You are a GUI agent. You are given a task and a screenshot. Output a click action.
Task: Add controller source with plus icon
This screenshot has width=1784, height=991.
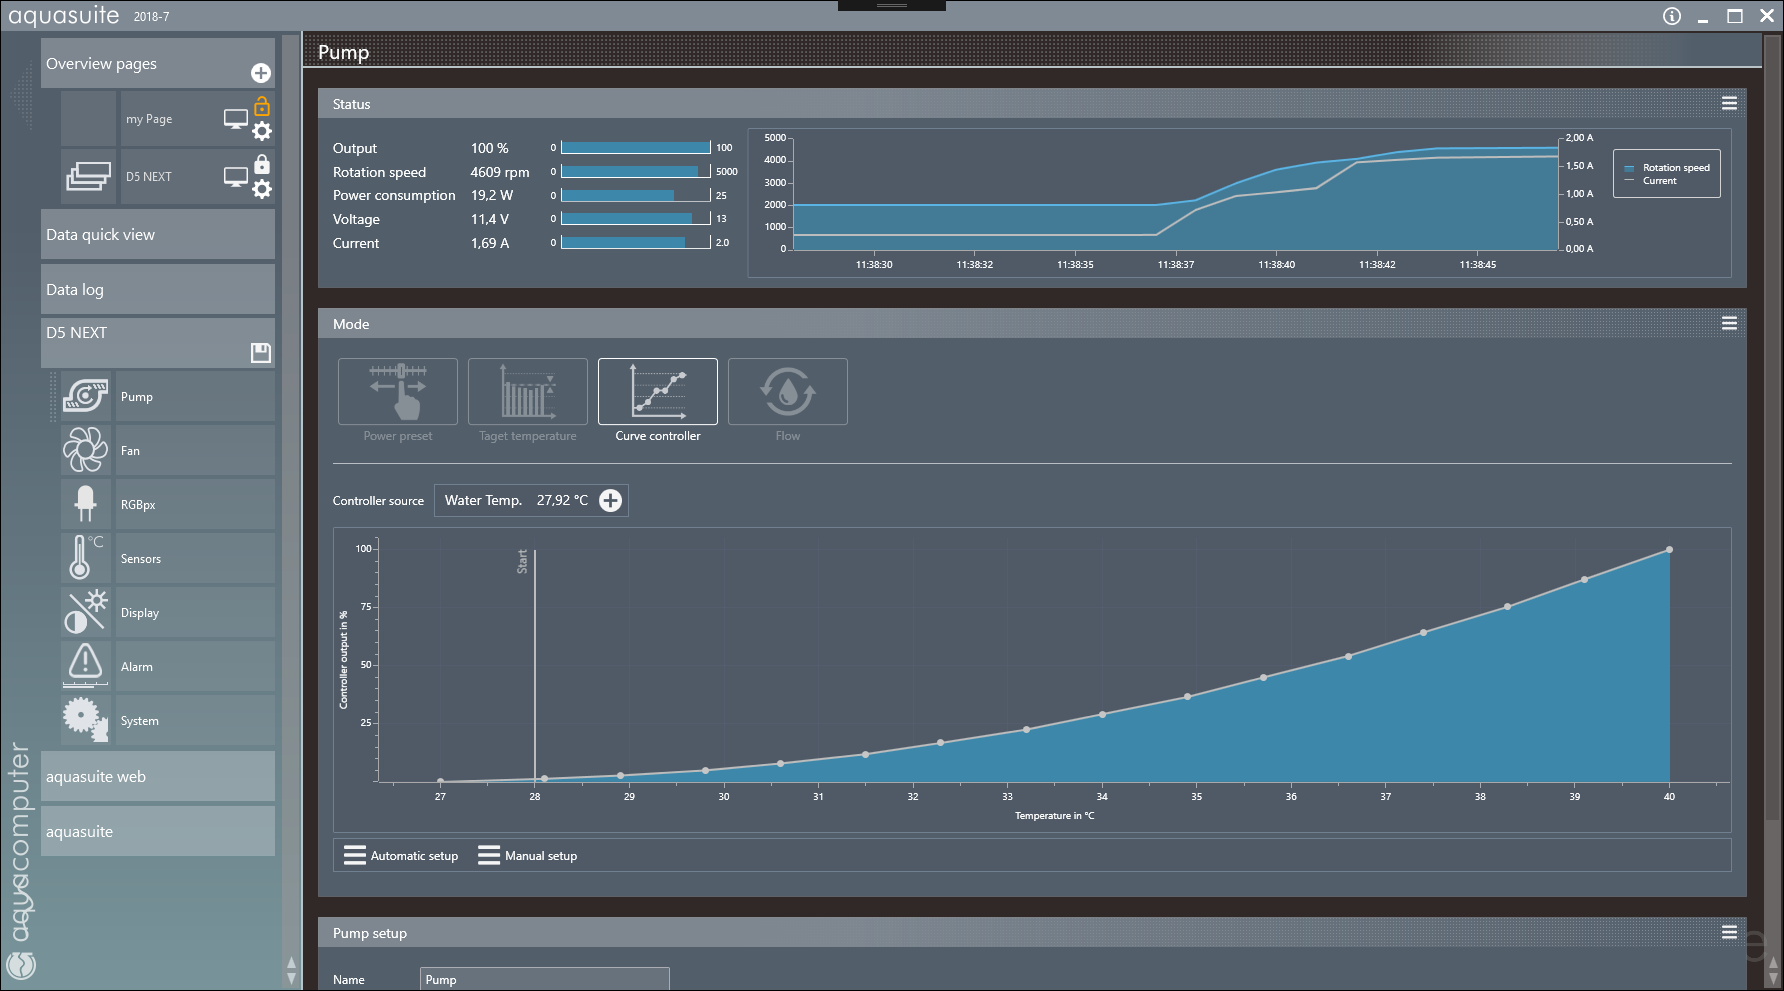610,501
